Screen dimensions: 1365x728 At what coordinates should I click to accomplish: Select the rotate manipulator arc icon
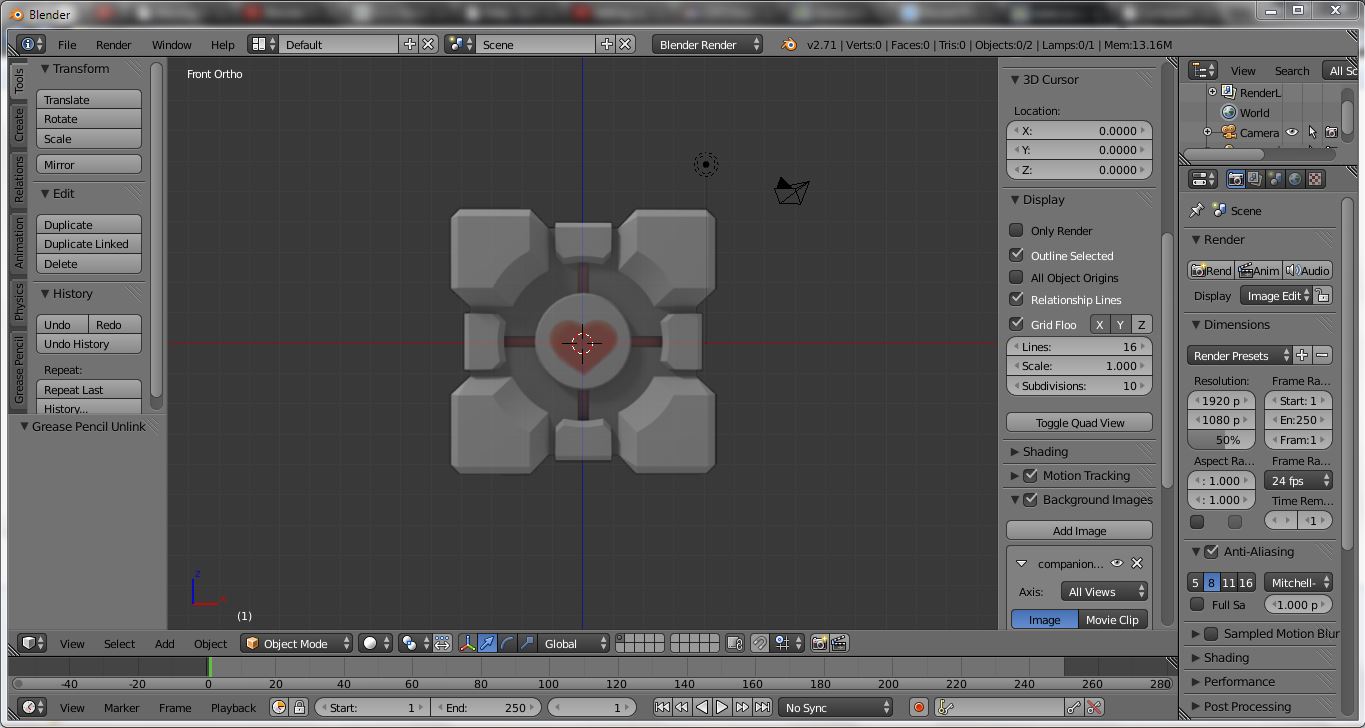[x=507, y=643]
